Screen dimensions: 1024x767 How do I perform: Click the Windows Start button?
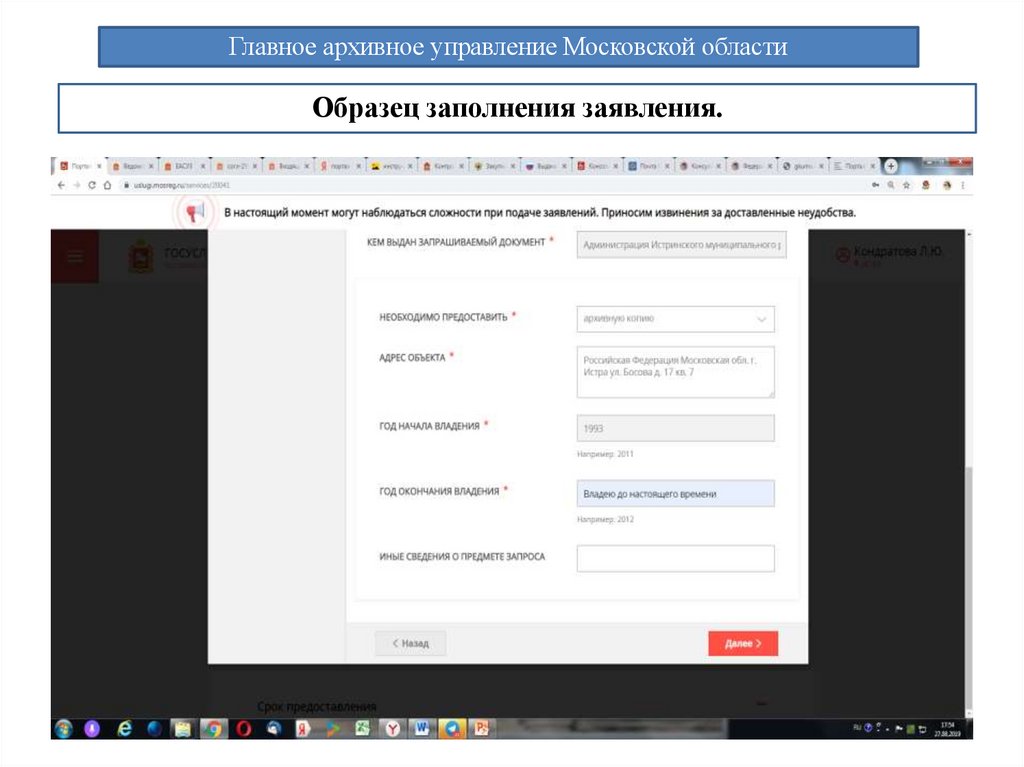tap(63, 728)
